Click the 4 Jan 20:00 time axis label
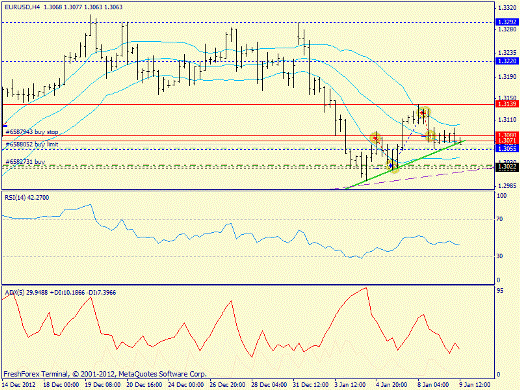This screenshot has width=520, height=390. point(392,384)
